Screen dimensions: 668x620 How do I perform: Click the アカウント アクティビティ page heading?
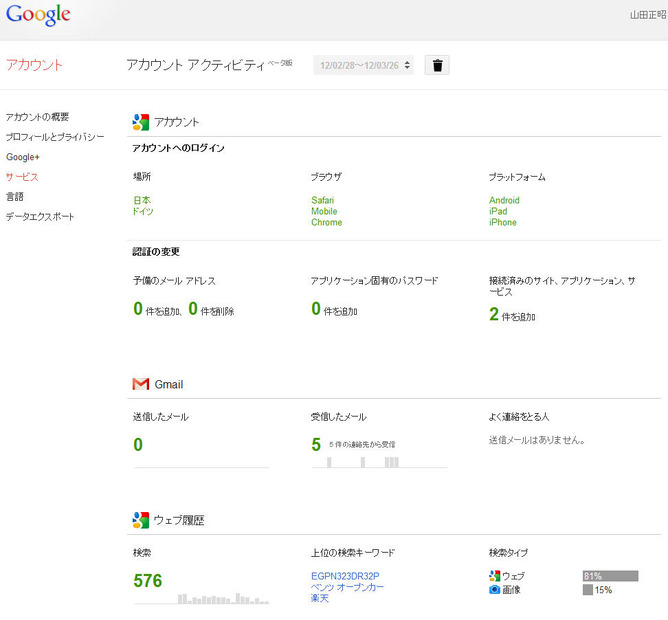[x=196, y=65]
